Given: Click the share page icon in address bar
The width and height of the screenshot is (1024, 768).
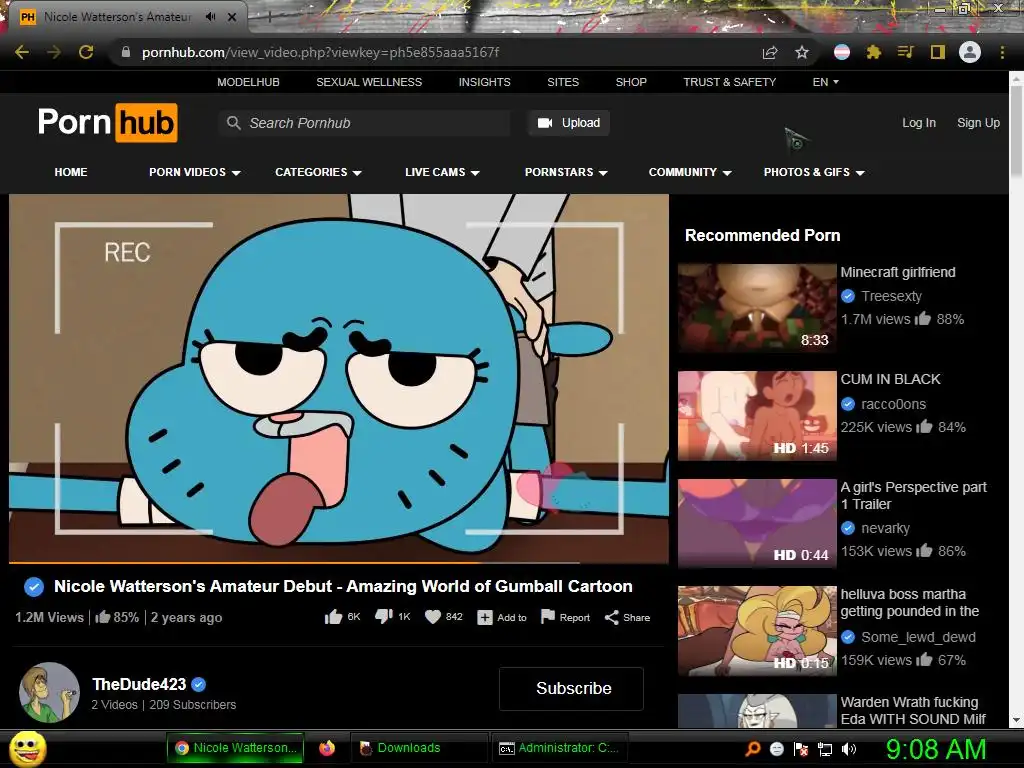Looking at the screenshot, I should (x=770, y=52).
